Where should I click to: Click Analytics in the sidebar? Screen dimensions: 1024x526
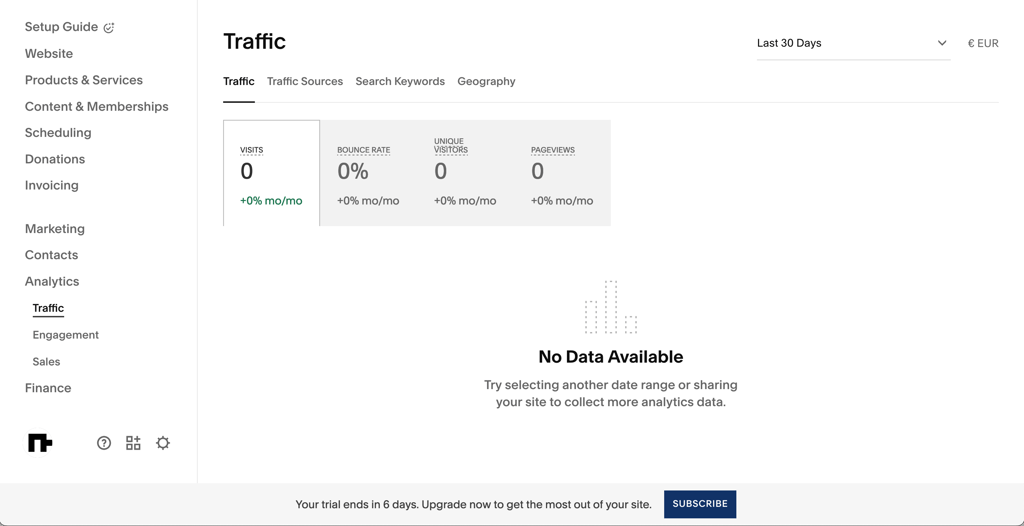click(52, 282)
